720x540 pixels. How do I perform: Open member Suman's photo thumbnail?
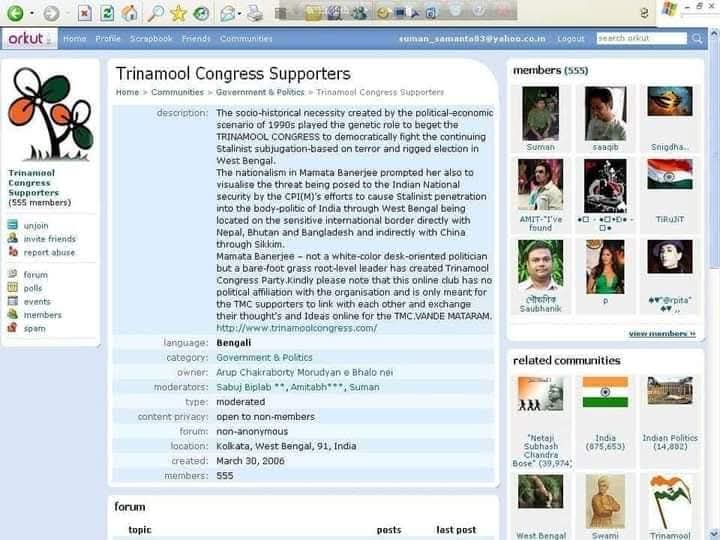(540, 113)
